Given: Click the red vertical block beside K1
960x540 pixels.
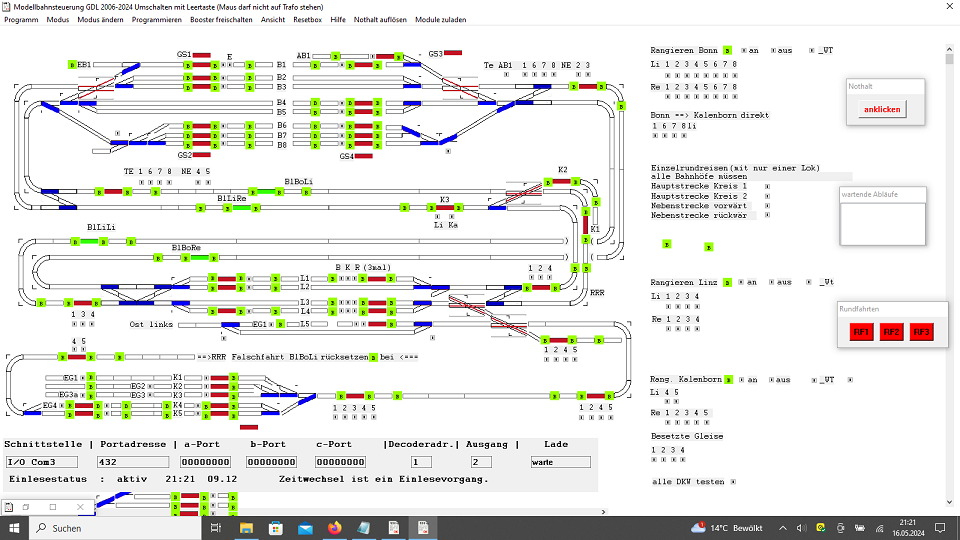Looking at the screenshot, I should pos(586,225).
